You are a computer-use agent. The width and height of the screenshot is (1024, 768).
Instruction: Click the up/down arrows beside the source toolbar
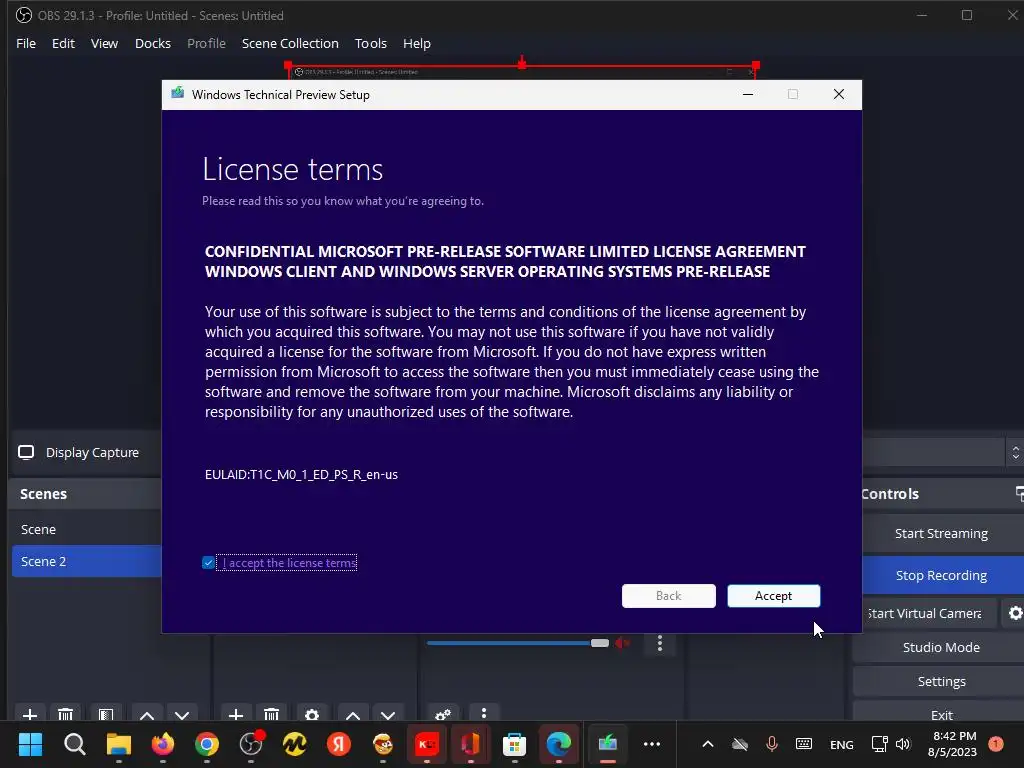click(x=1015, y=453)
